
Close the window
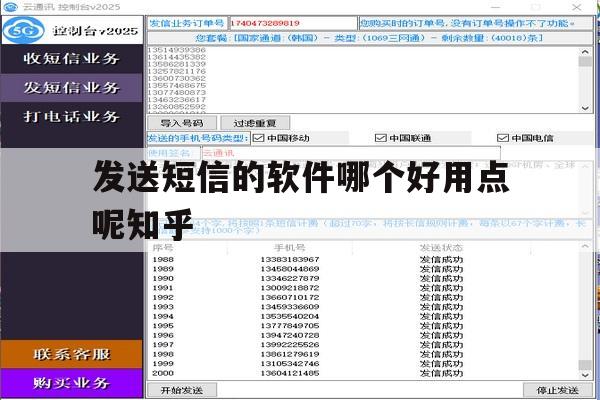click(577, 7)
